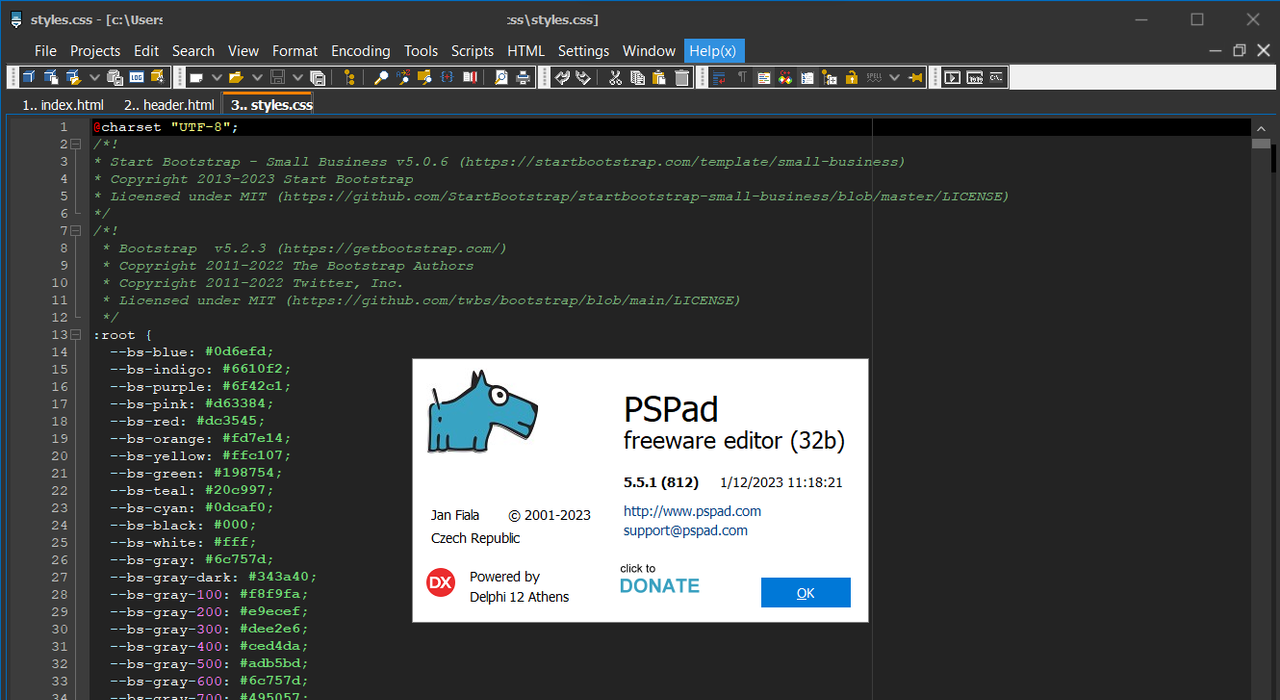Expand the Open file dropdown arrow
Screen dimensions: 1280x700
[x=257, y=77]
